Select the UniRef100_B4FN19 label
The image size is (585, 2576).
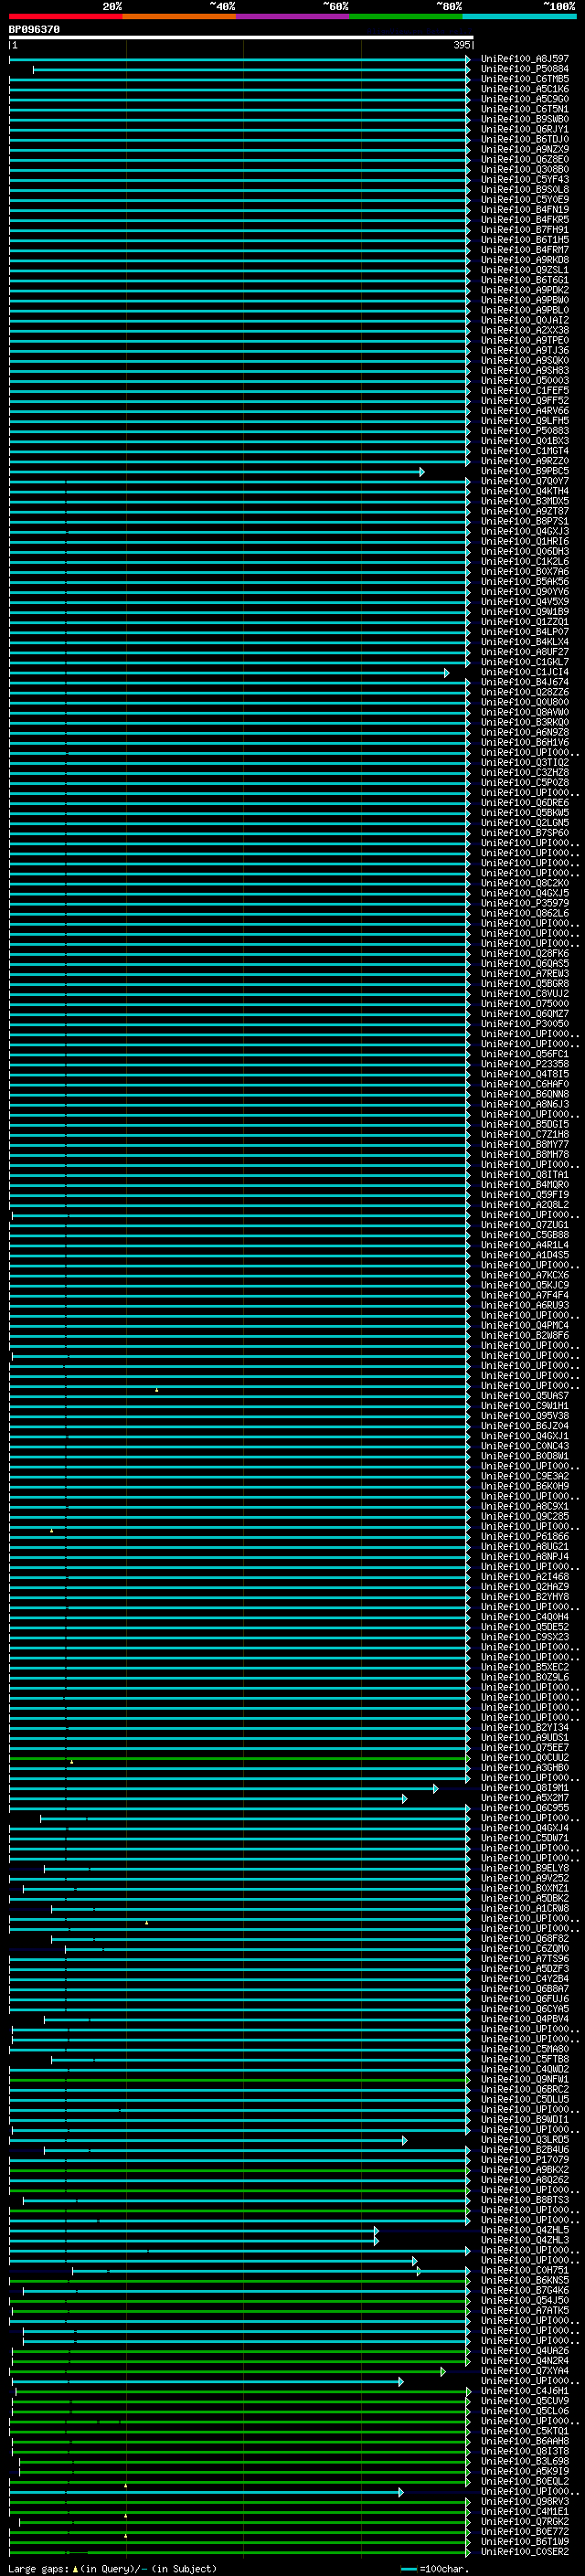pos(525,210)
